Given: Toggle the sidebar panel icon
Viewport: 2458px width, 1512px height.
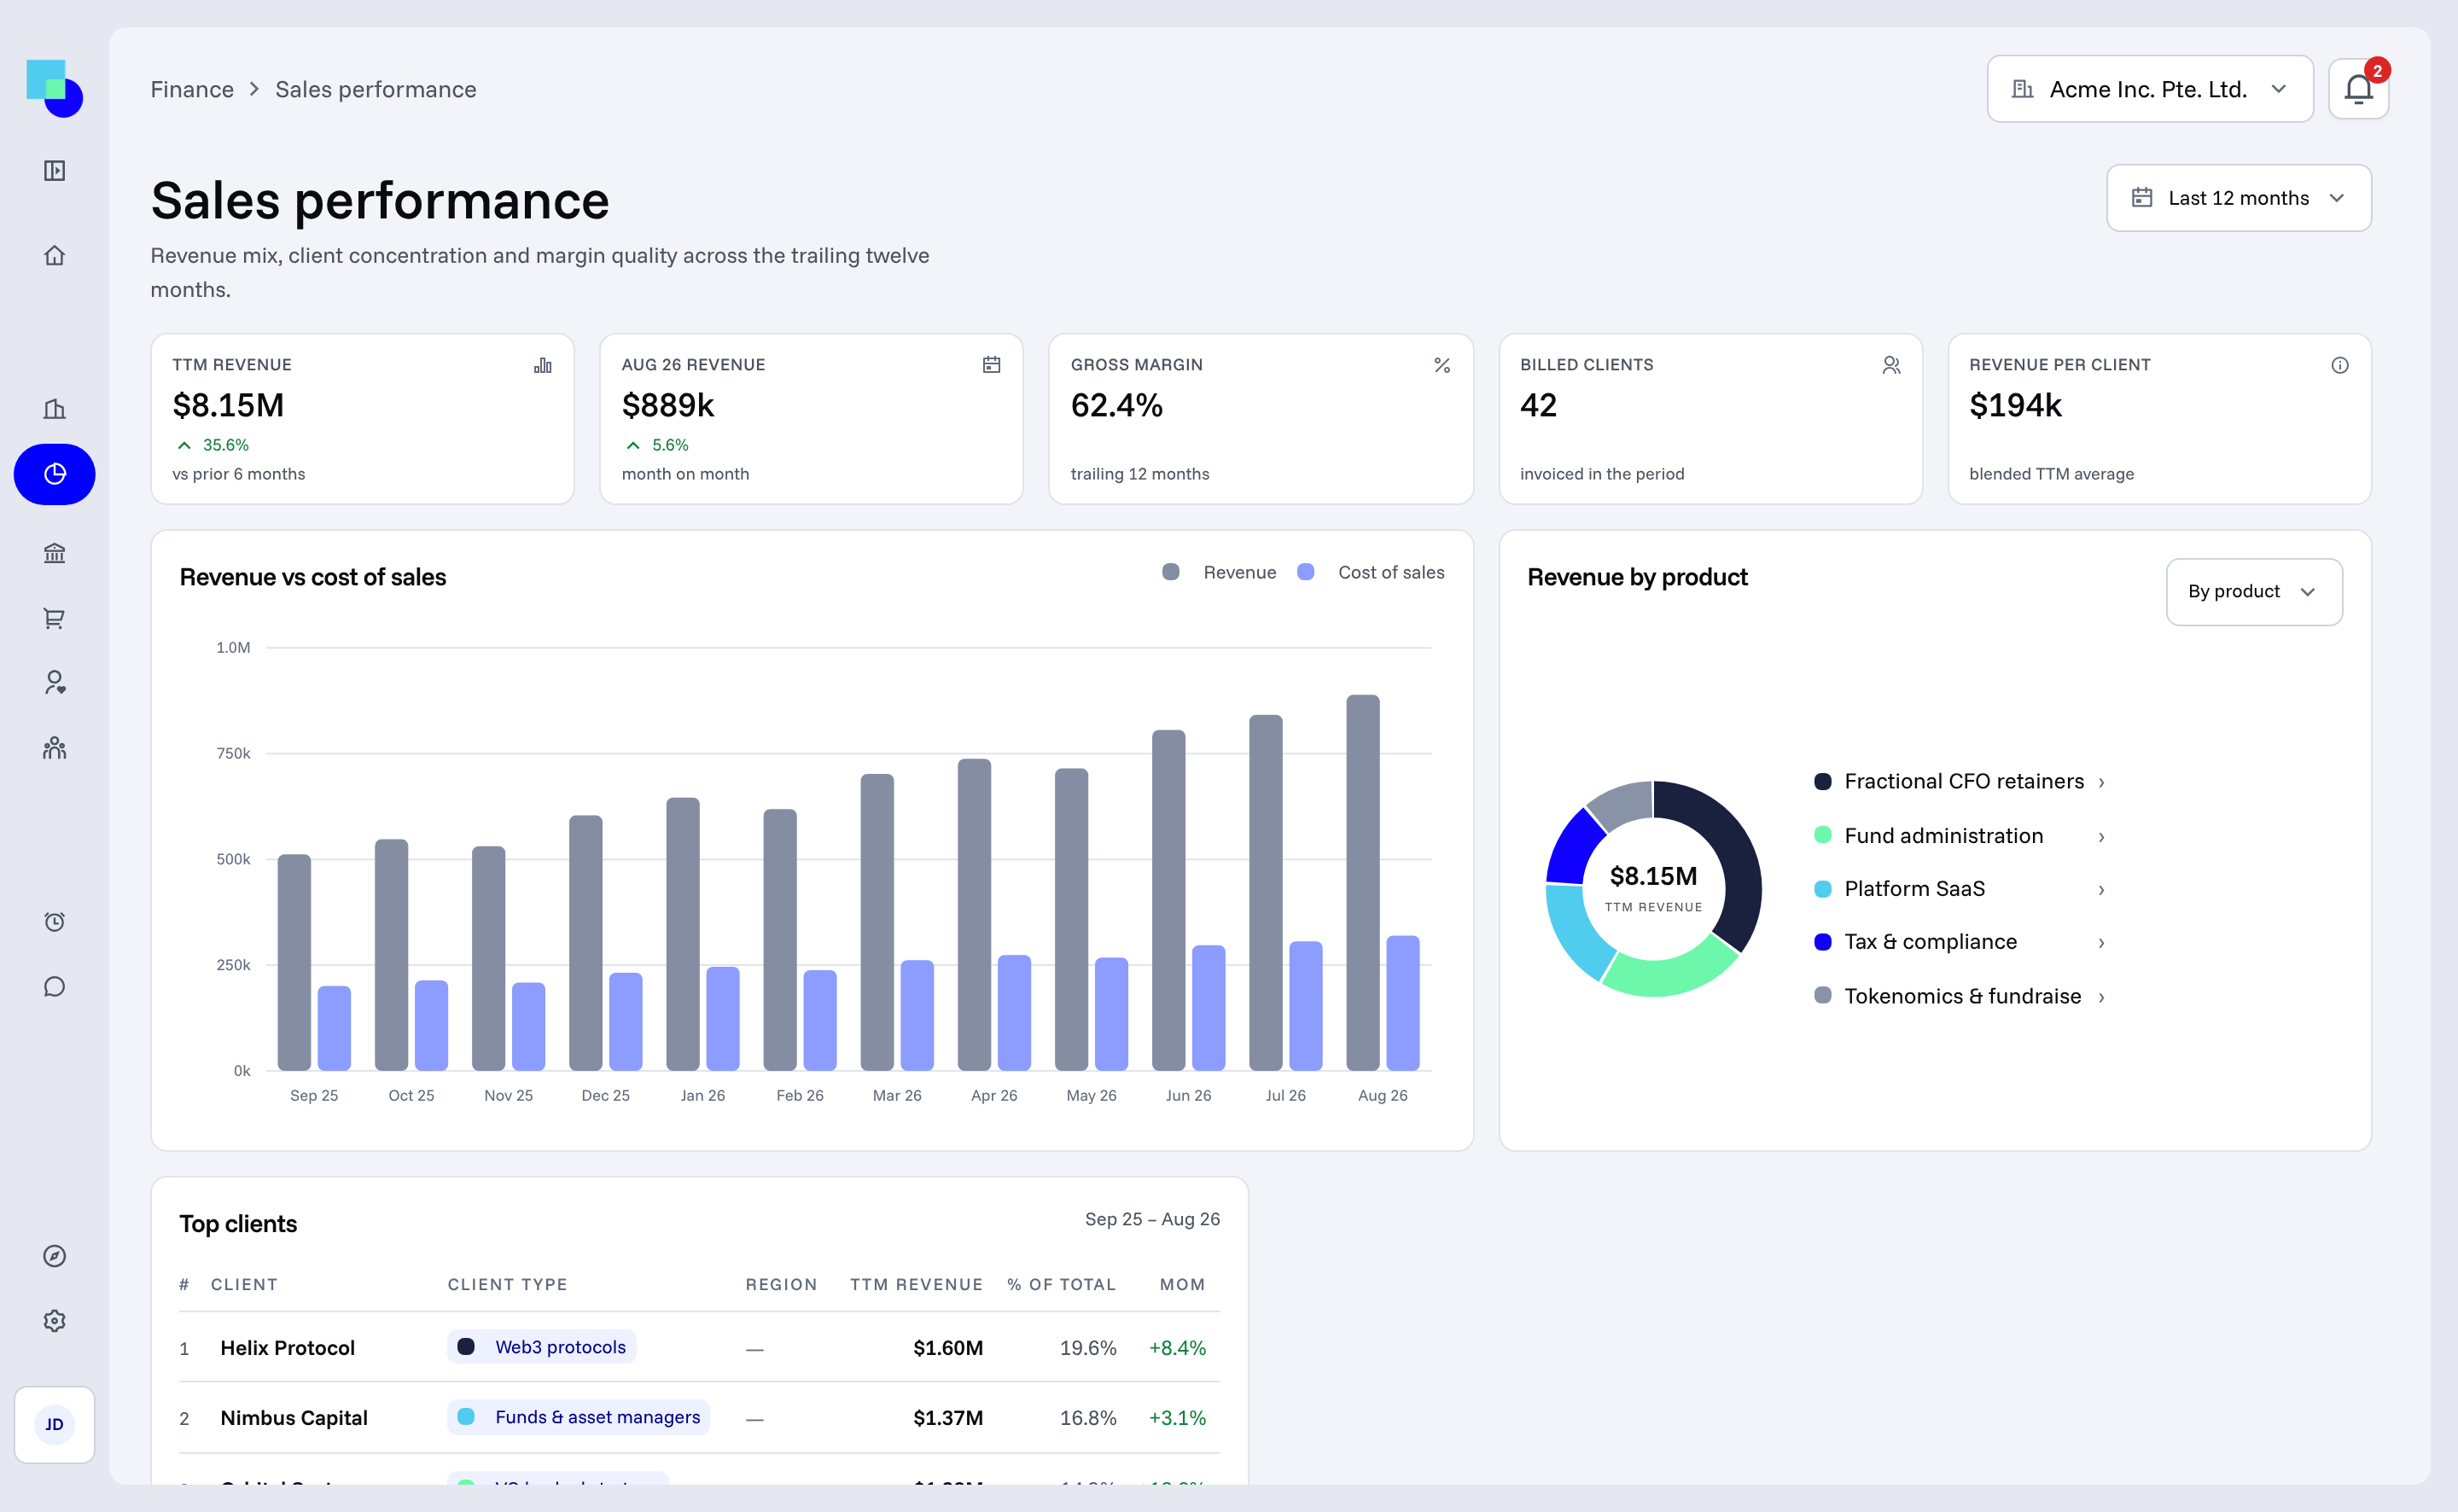Looking at the screenshot, I should click(x=55, y=171).
